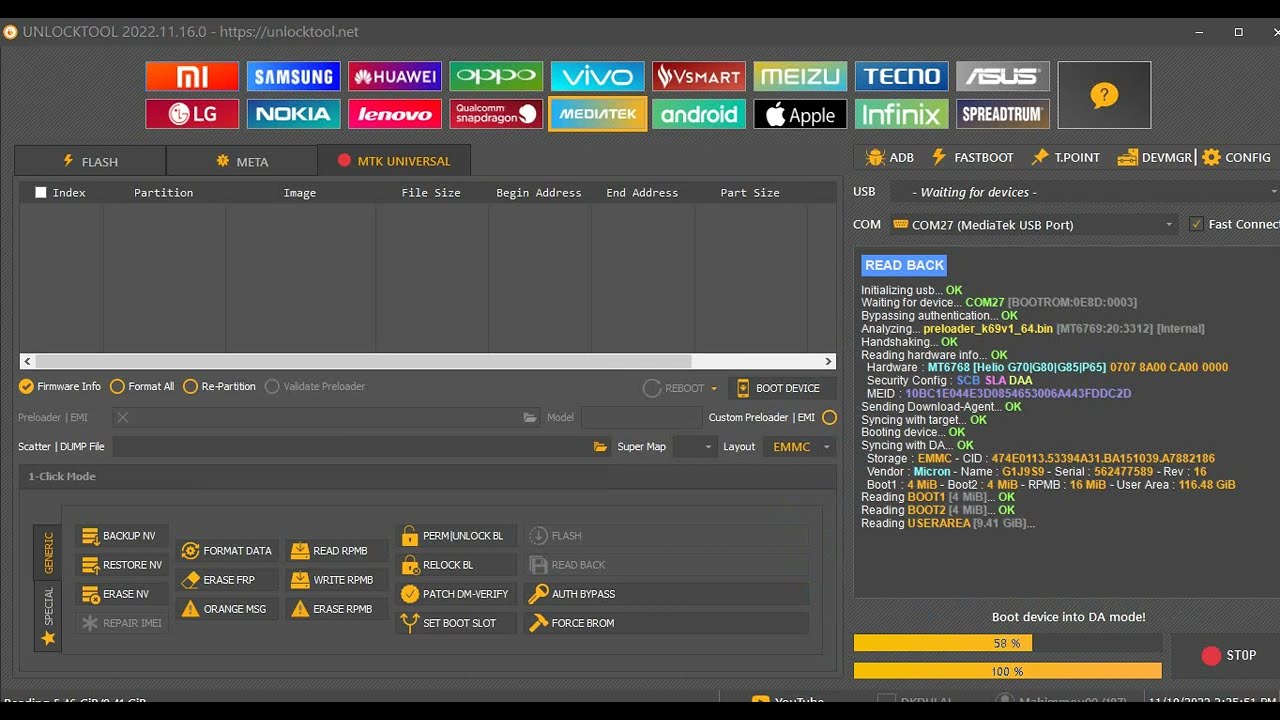The width and height of the screenshot is (1280, 720).
Task: Open the Spreadtrum chipset section
Action: click(1003, 114)
